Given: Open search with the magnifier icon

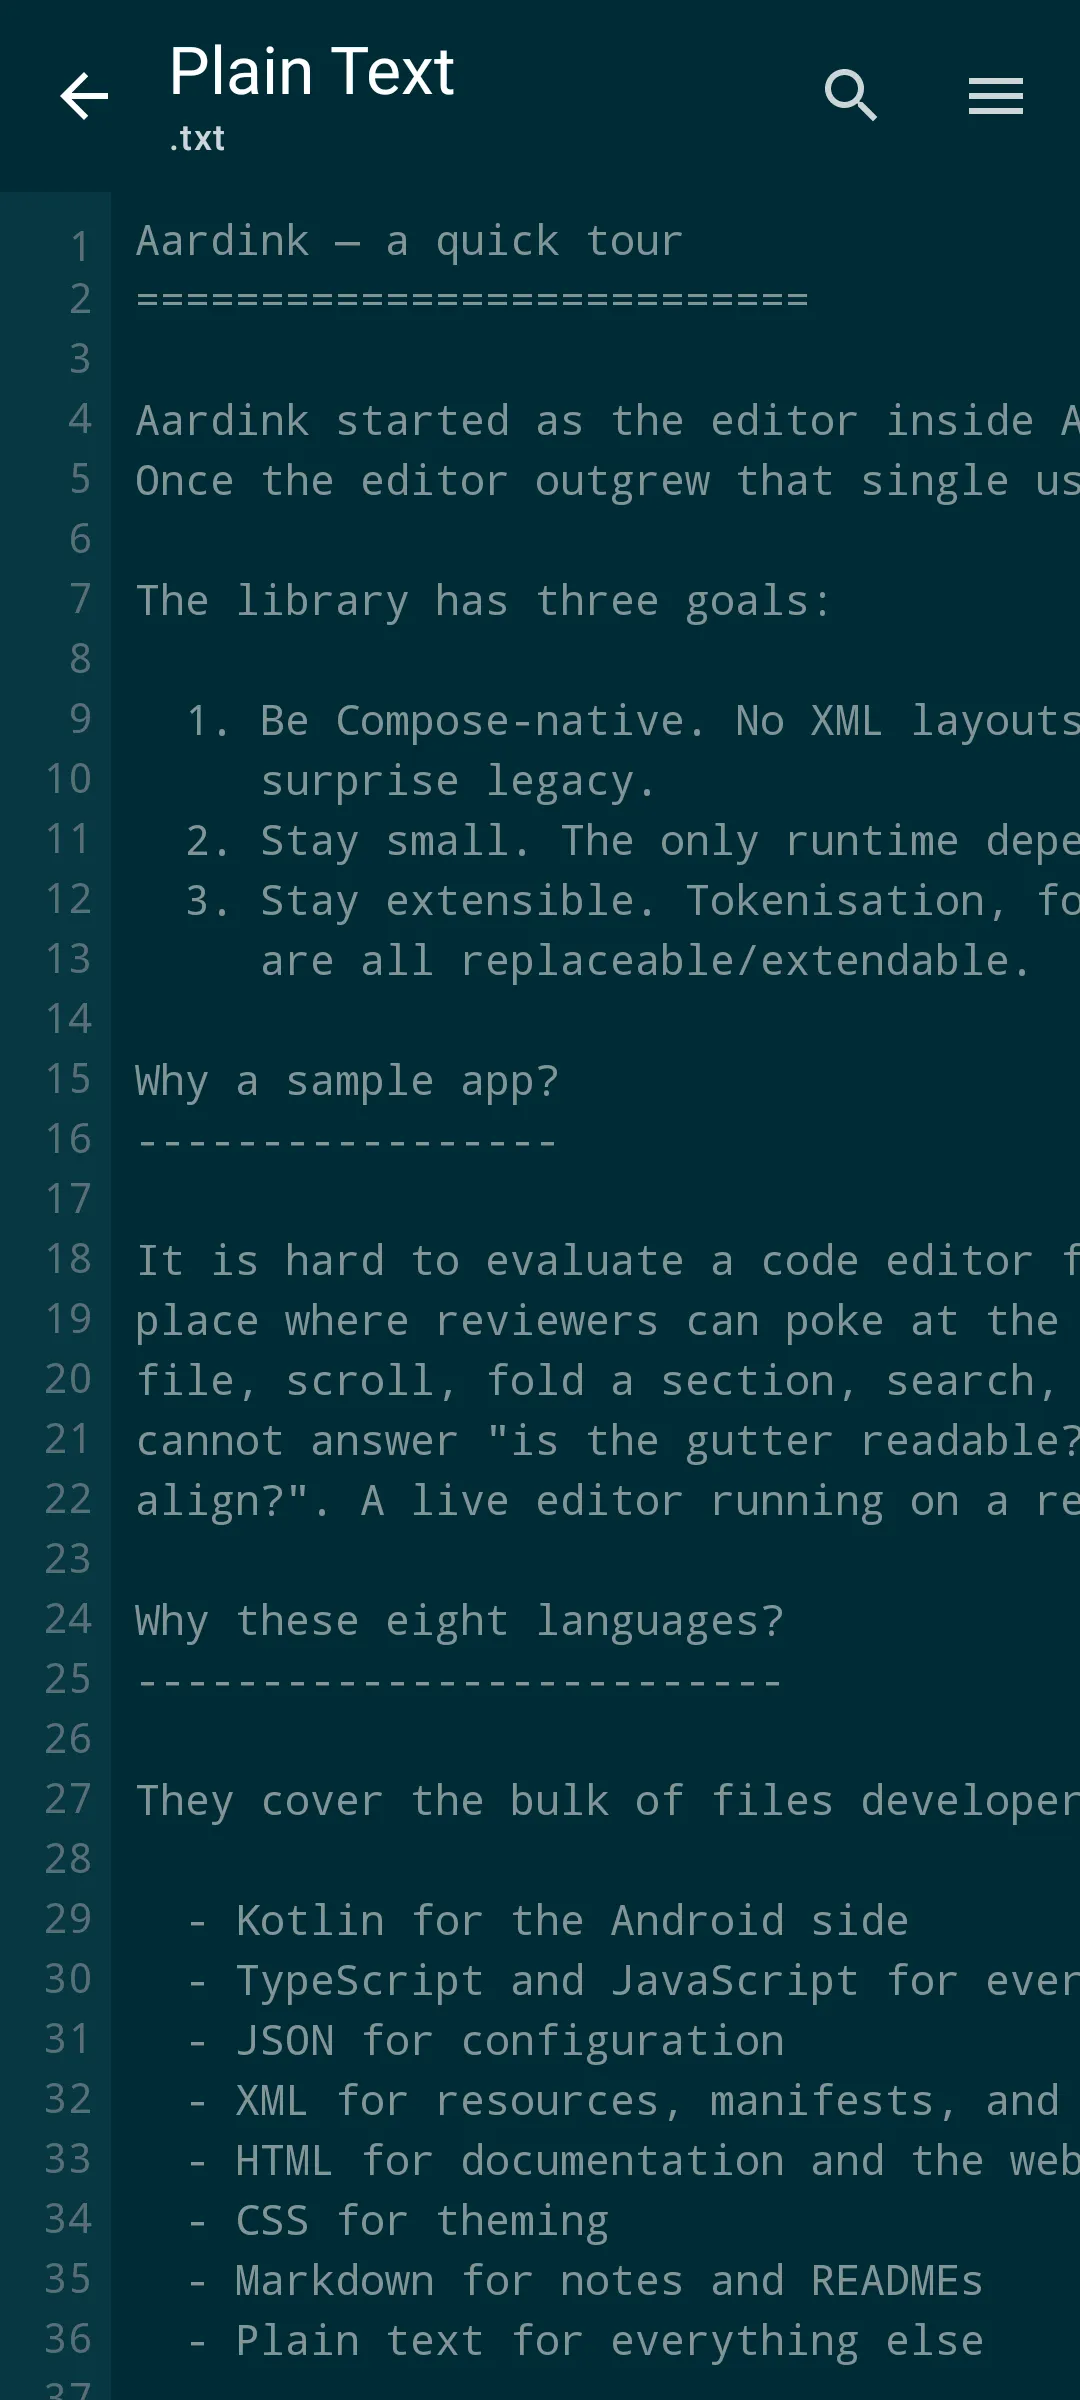Looking at the screenshot, I should tap(851, 96).
